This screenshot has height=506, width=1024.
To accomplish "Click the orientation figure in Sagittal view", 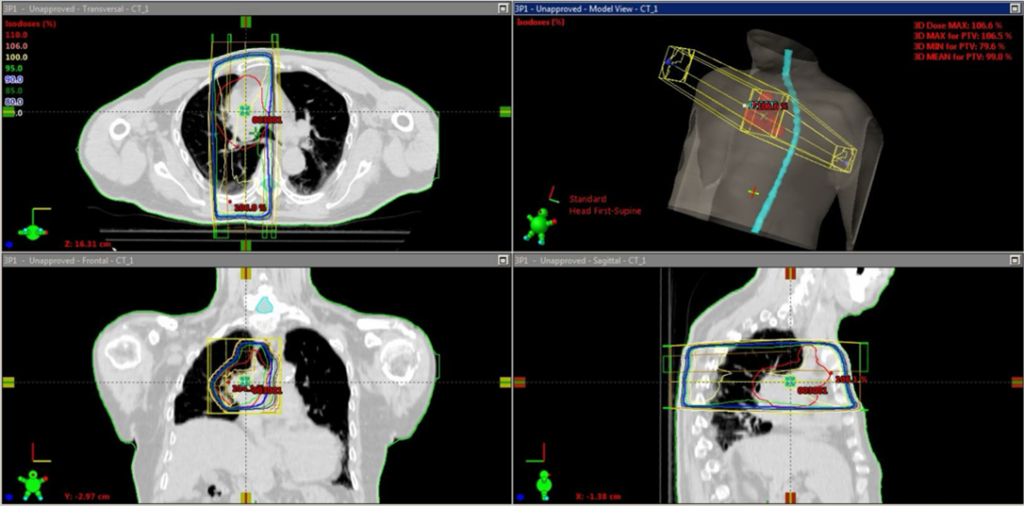I will click(x=544, y=485).
